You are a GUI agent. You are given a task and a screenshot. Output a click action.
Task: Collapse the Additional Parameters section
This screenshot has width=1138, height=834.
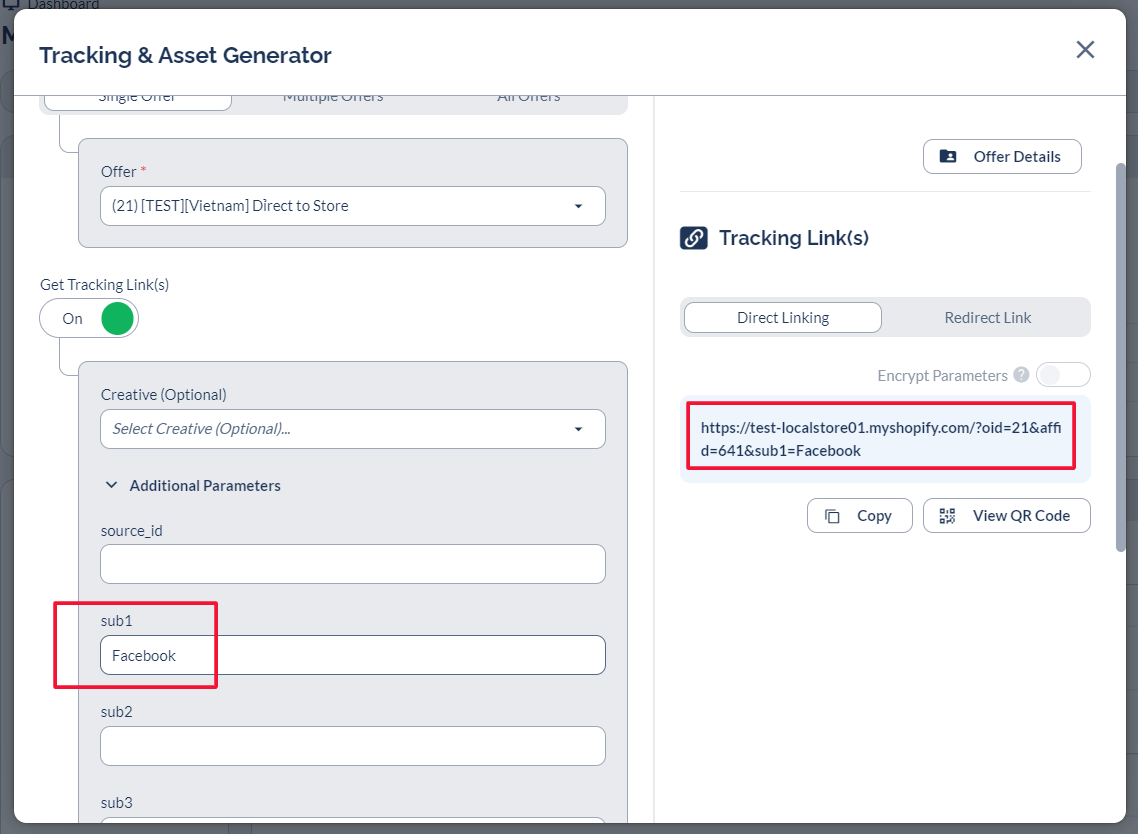tap(113, 486)
